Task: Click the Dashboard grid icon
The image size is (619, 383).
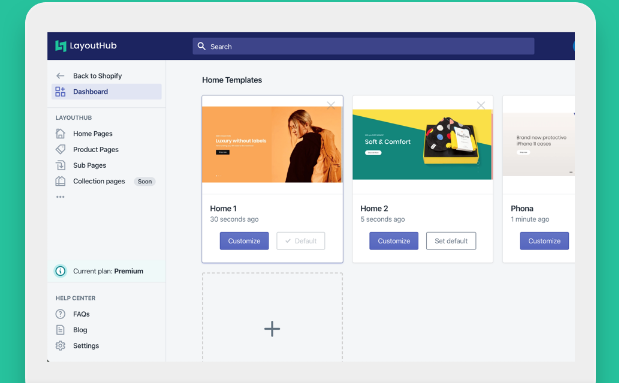Action: tap(60, 92)
